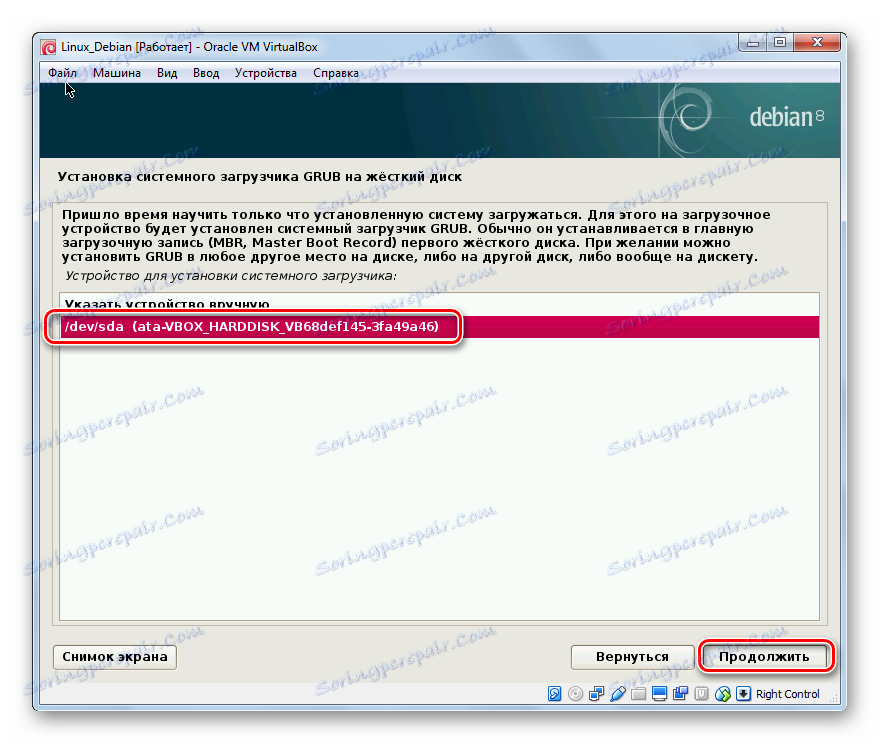Open the network adapters status icon

tap(596, 694)
